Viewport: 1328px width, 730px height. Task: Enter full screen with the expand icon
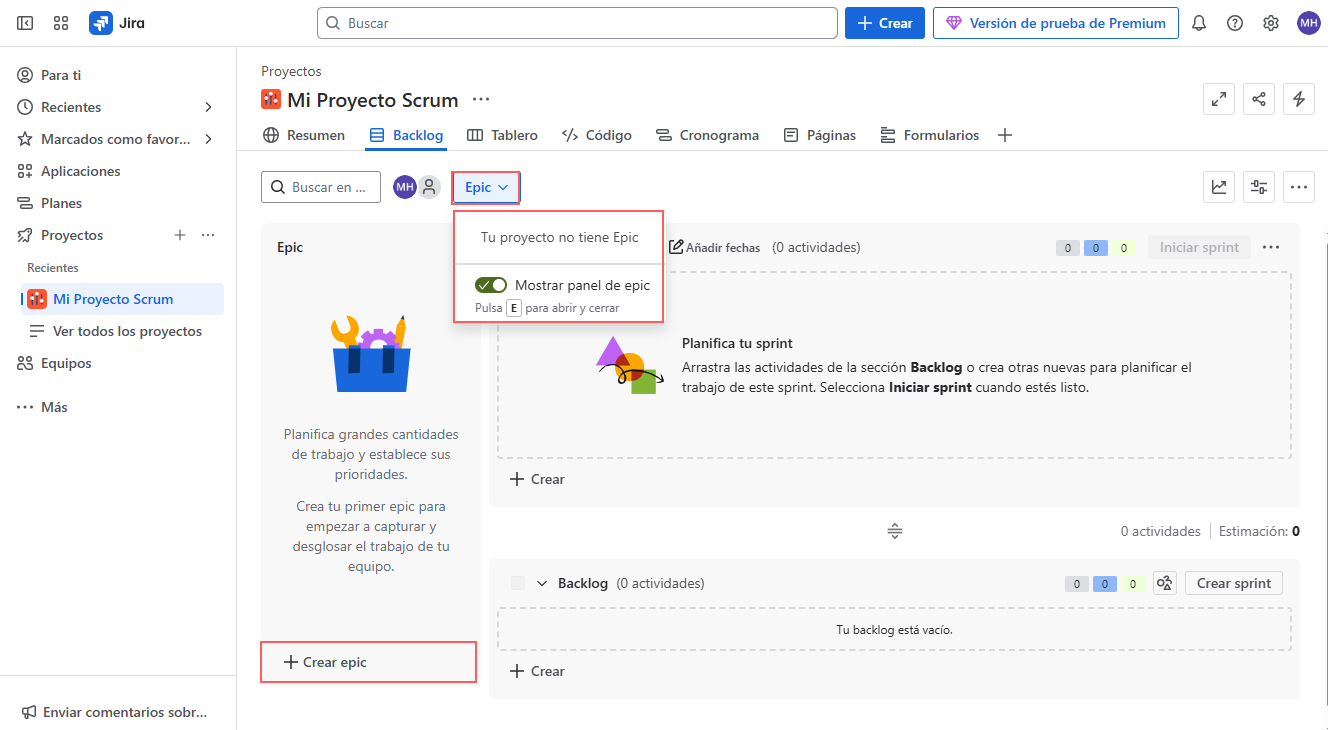click(1219, 99)
